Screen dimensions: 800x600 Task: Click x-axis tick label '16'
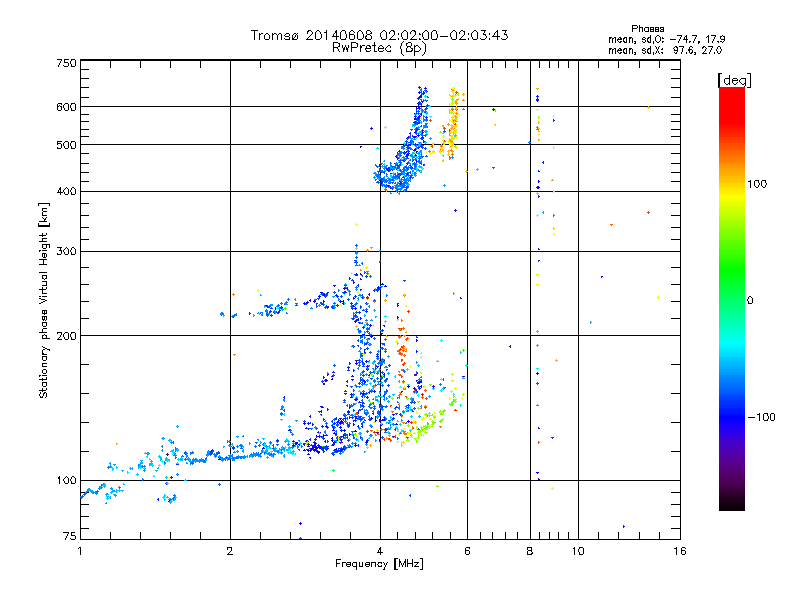(680, 551)
